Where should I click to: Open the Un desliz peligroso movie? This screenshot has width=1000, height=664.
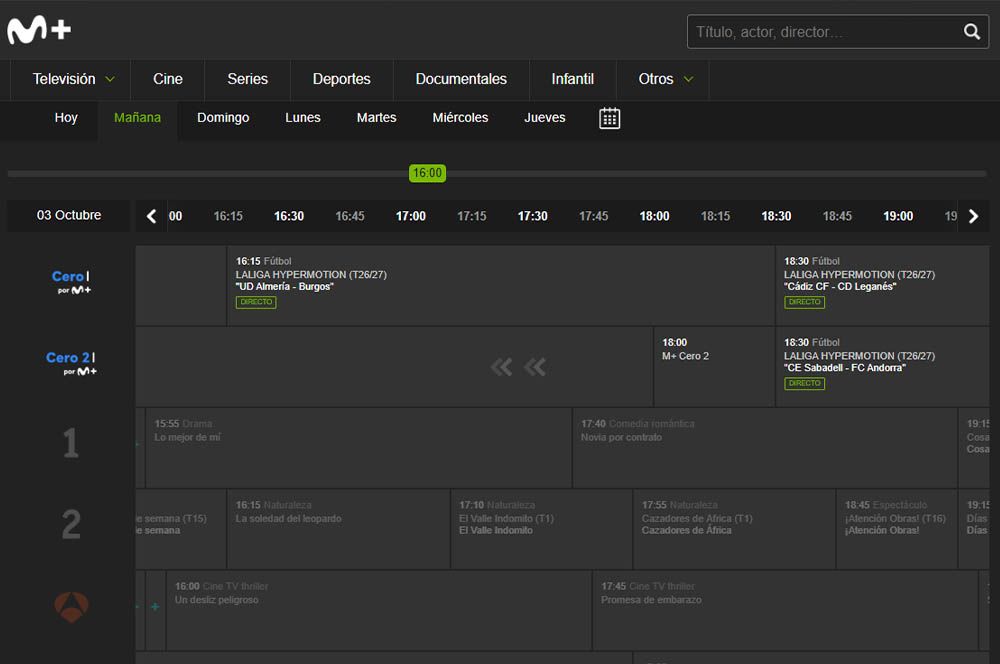click(x=379, y=610)
